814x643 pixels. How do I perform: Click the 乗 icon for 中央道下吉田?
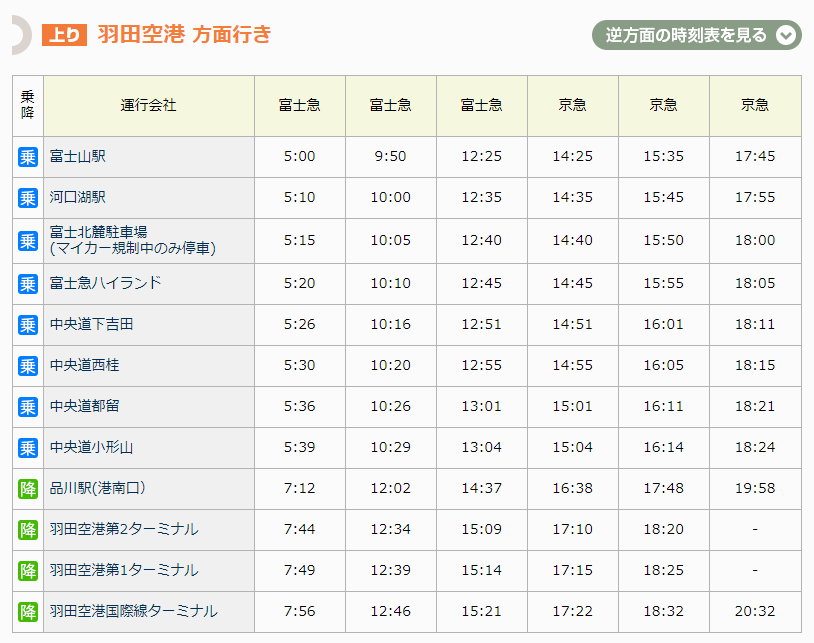click(x=28, y=325)
